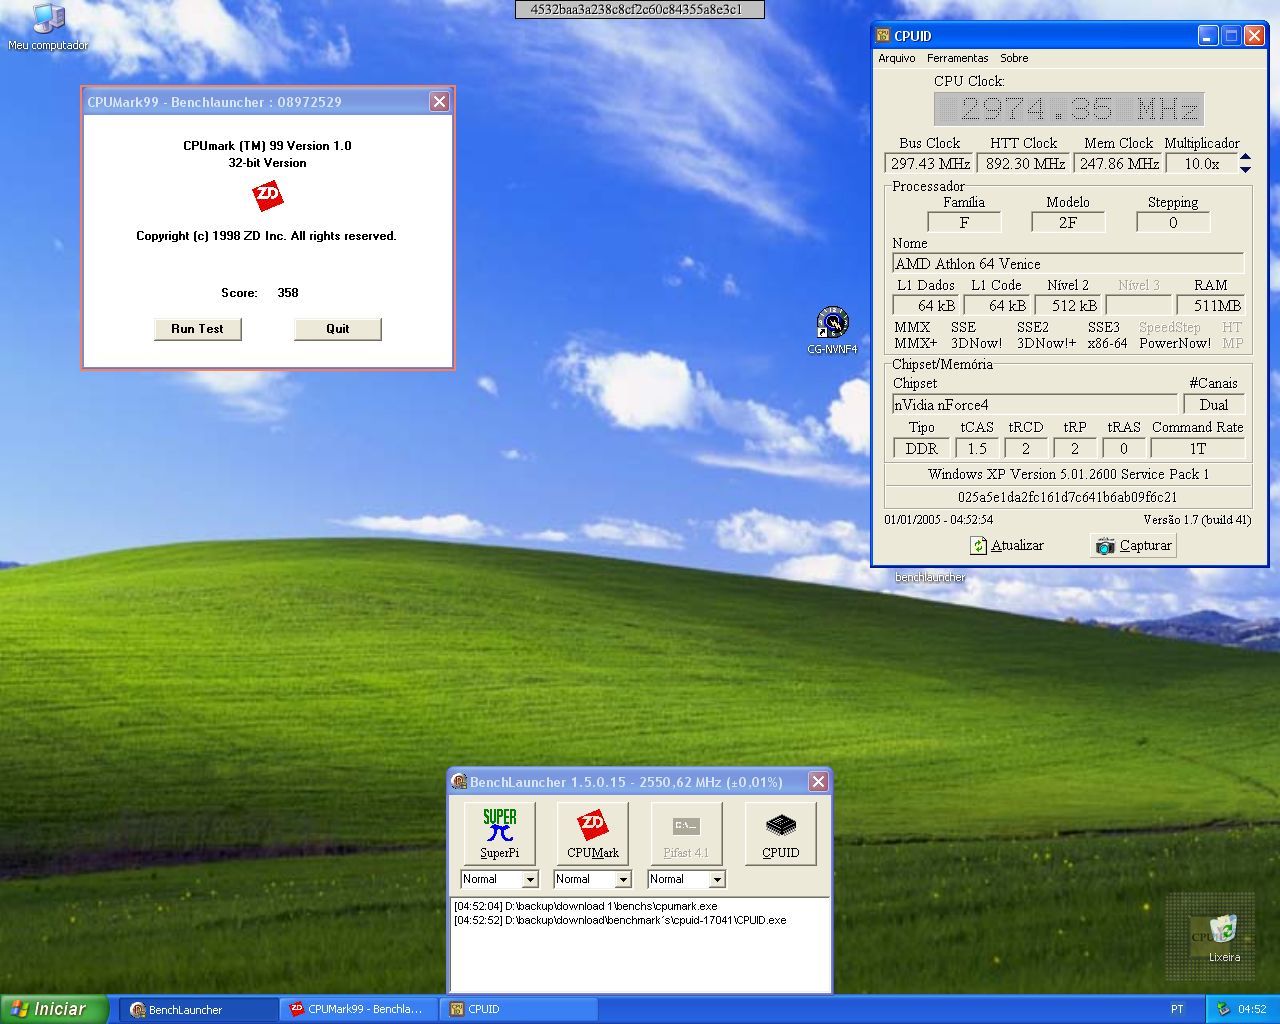Decrease multiplier with down arrow
The width and height of the screenshot is (1280, 1024).
1245,169
